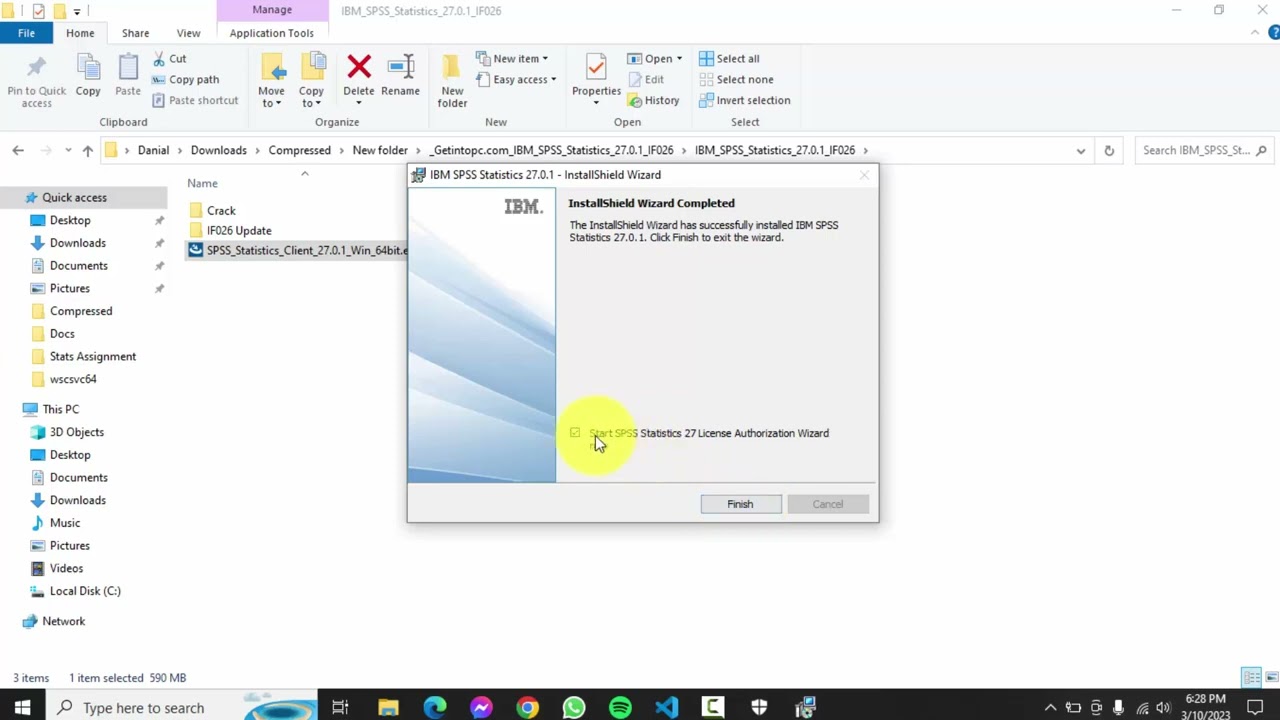1280x720 pixels.
Task: Open recent locations dropdown arrow
Action: 68,150
